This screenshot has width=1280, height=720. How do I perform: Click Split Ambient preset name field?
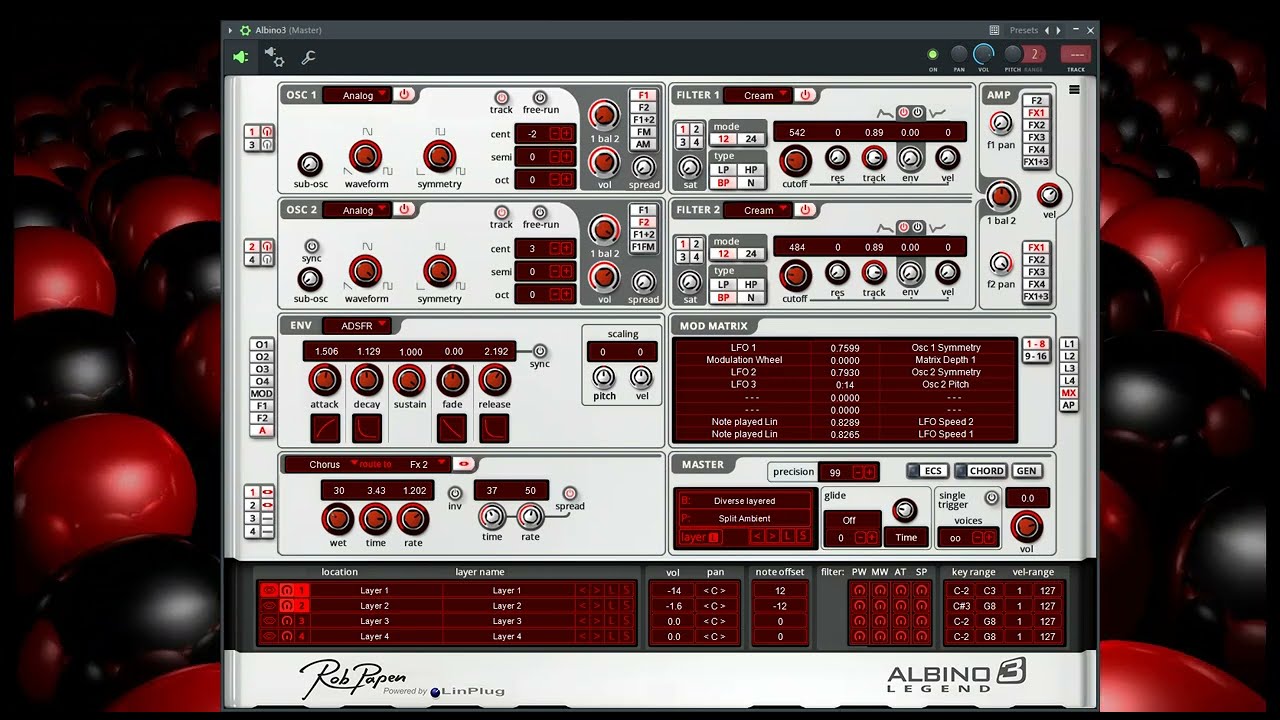(744, 518)
